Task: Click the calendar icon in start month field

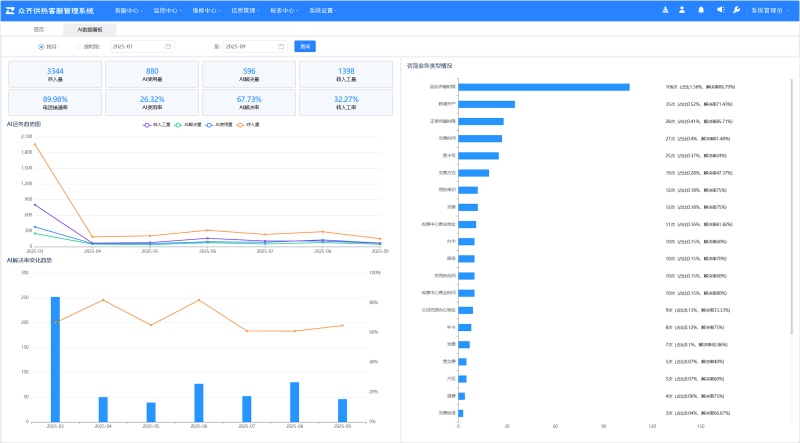Action: coord(167,46)
